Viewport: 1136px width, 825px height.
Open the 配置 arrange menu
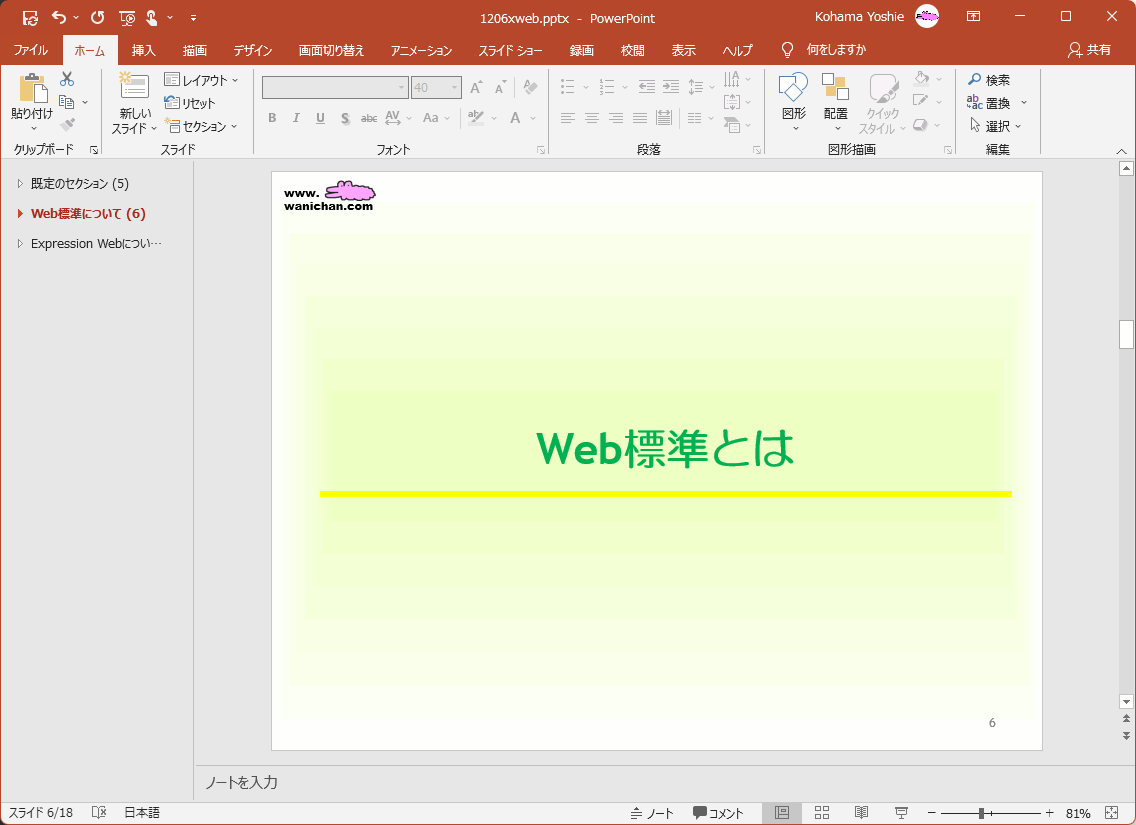tap(835, 102)
